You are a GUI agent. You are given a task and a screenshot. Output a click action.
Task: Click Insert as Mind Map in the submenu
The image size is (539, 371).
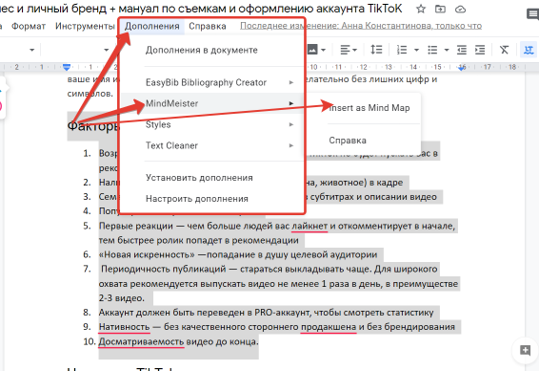pyautogui.click(x=369, y=108)
